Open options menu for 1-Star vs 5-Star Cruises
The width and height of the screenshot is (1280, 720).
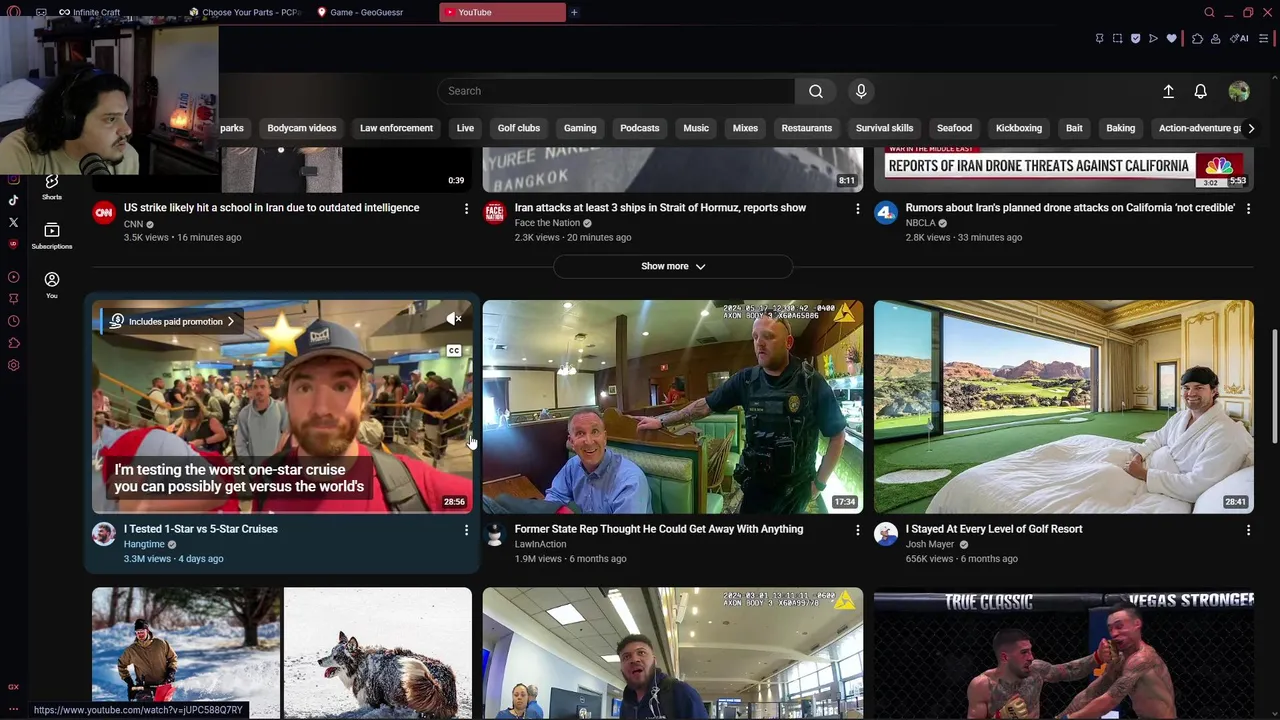point(466,530)
